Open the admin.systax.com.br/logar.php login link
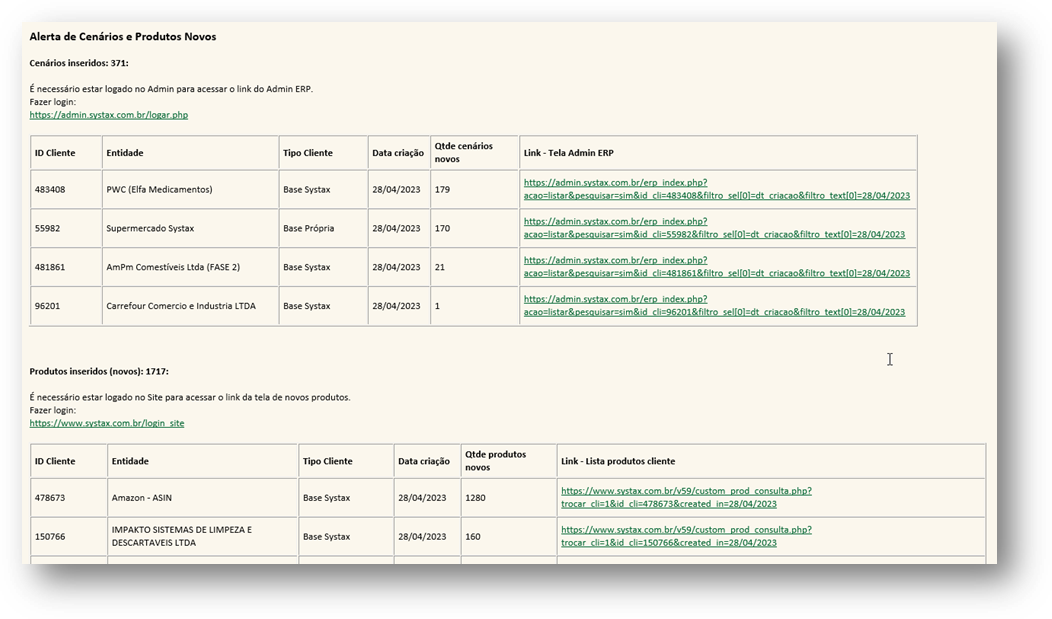 pyautogui.click(x=109, y=115)
